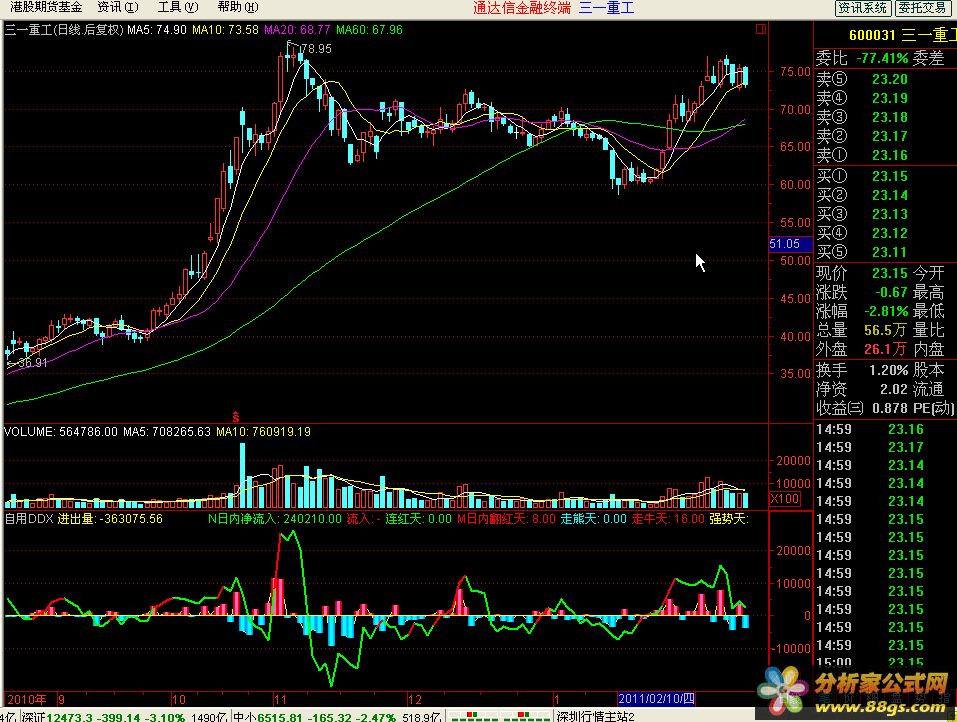Click the 资讯系统 button
957x722 pixels.
click(x=862, y=8)
